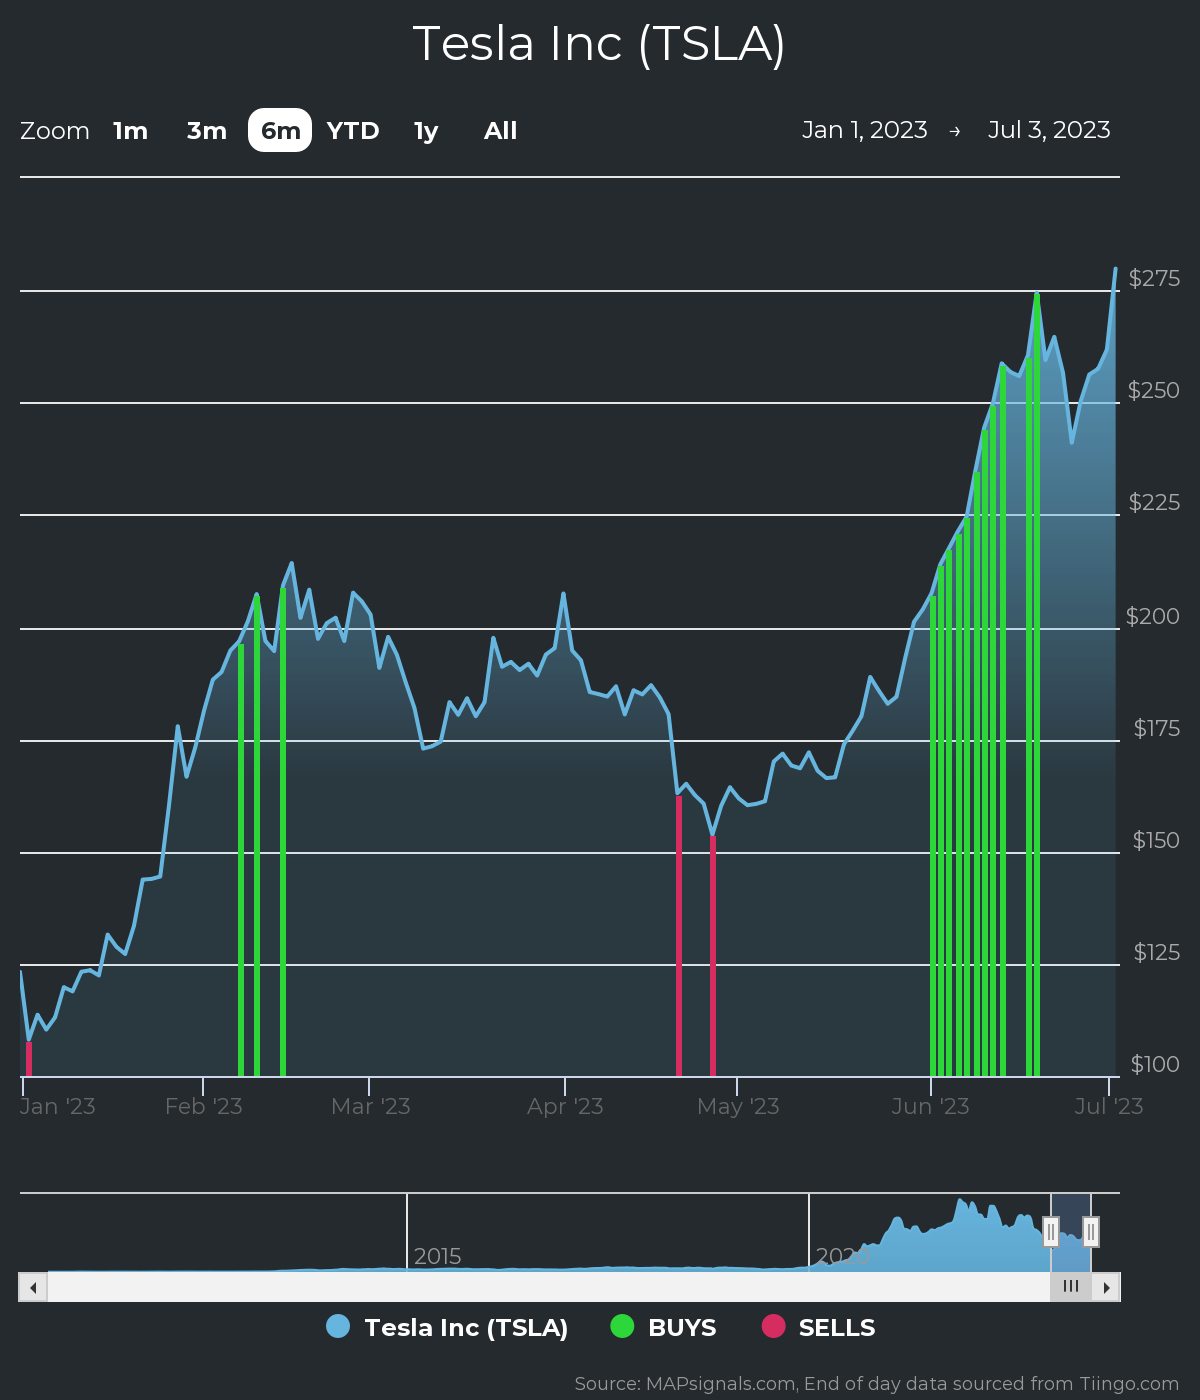Click the source attribution text
The width and height of the screenshot is (1200, 1400).
877,1384
